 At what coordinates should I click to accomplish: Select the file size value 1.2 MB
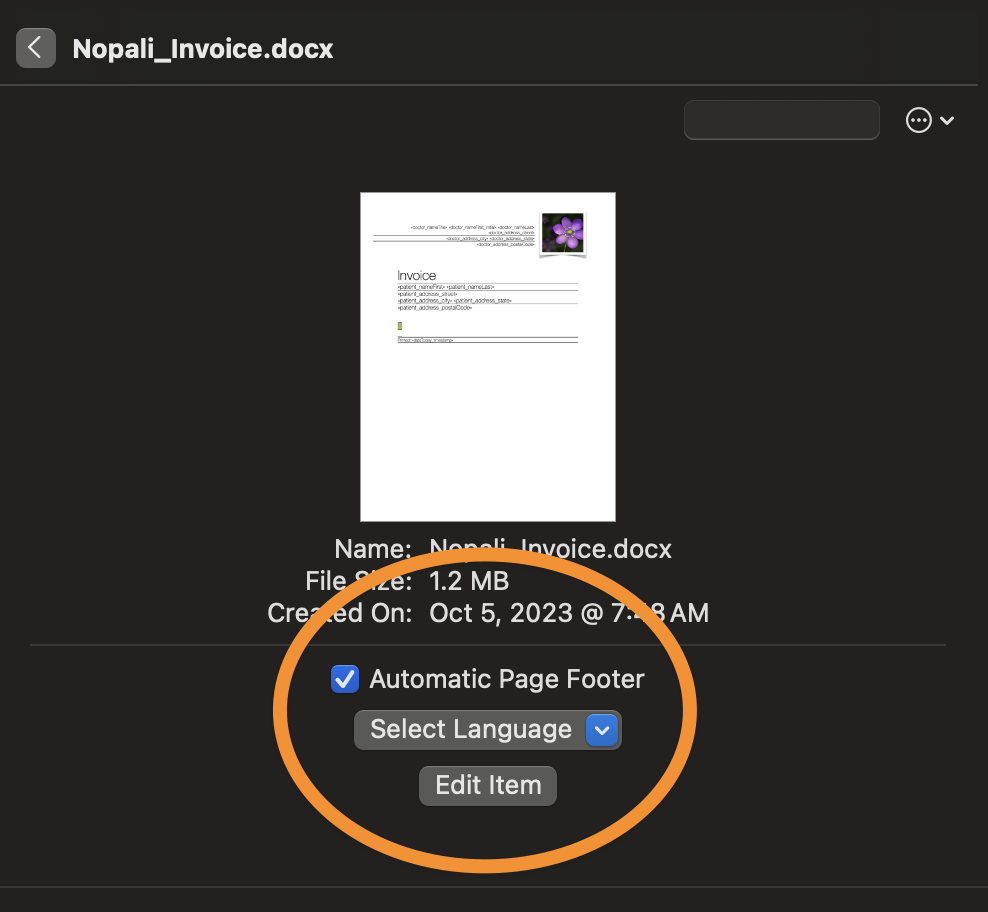coord(469,581)
